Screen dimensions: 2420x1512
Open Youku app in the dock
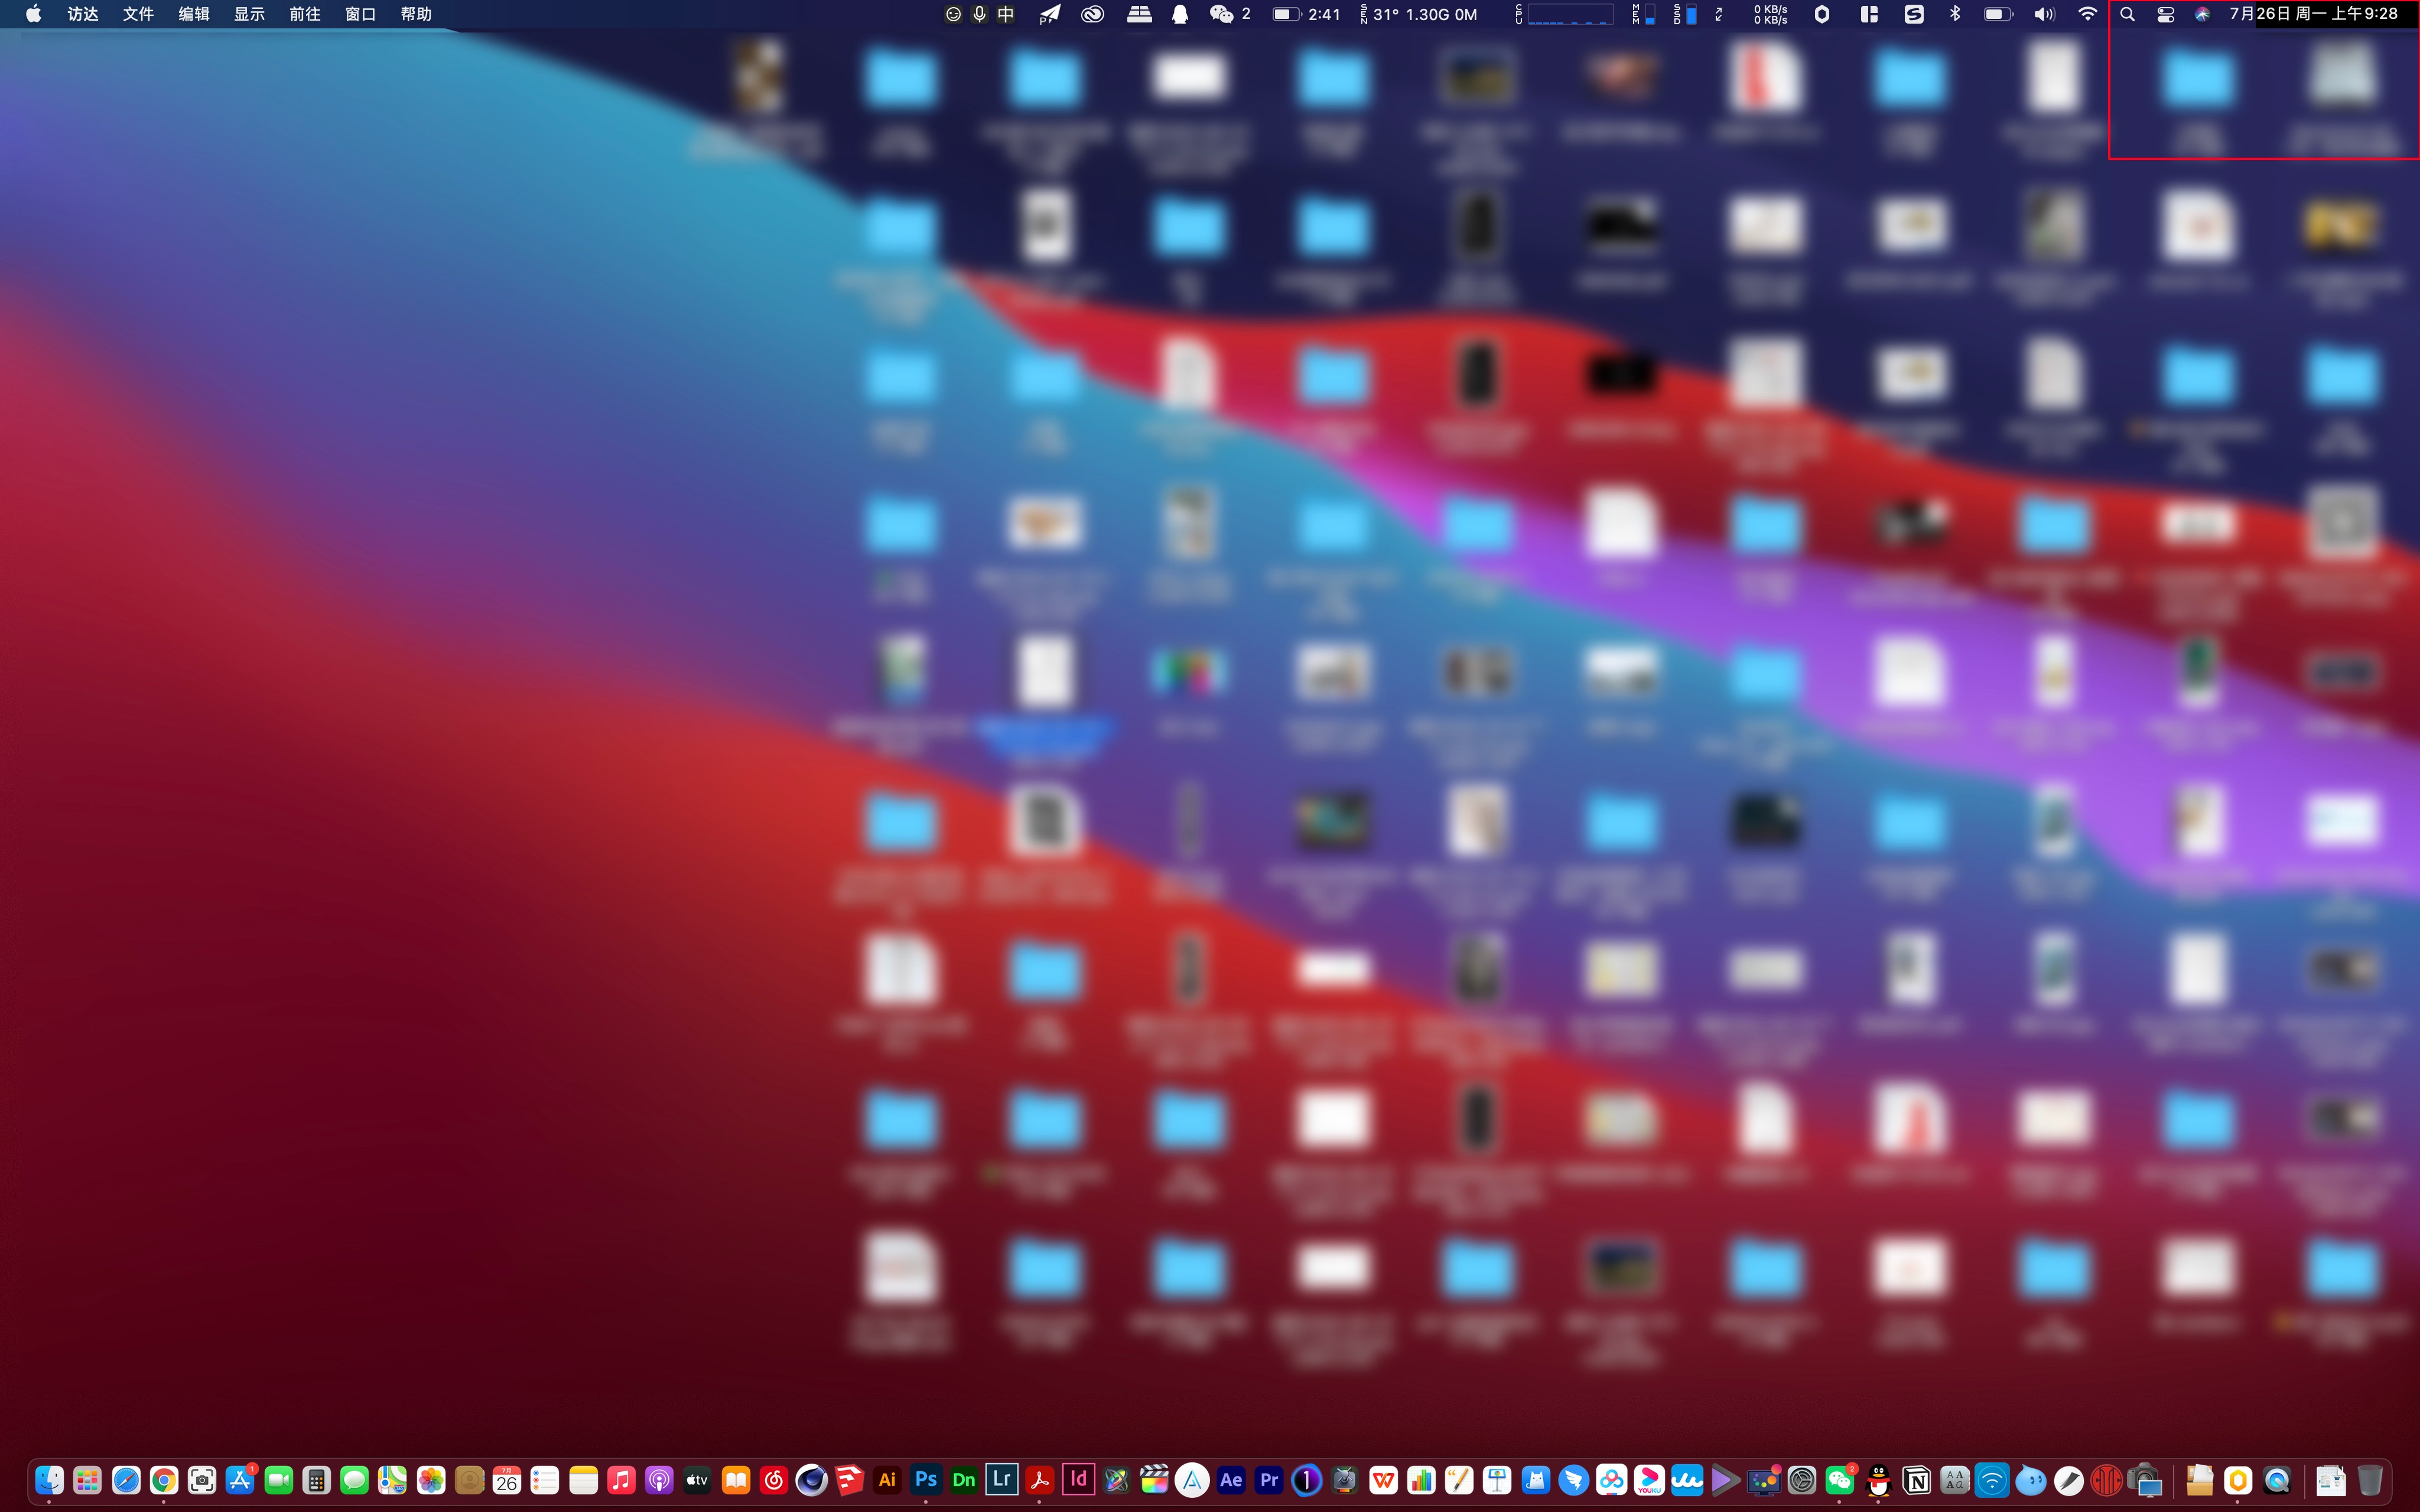pyautogui.click(x=1649, y=1480)
